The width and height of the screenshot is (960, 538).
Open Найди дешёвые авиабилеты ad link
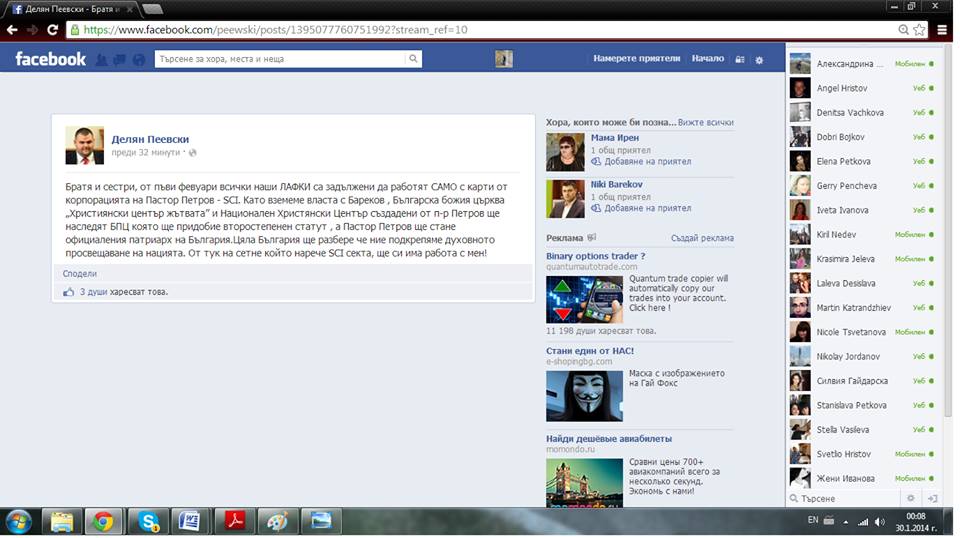click(609, 439)
